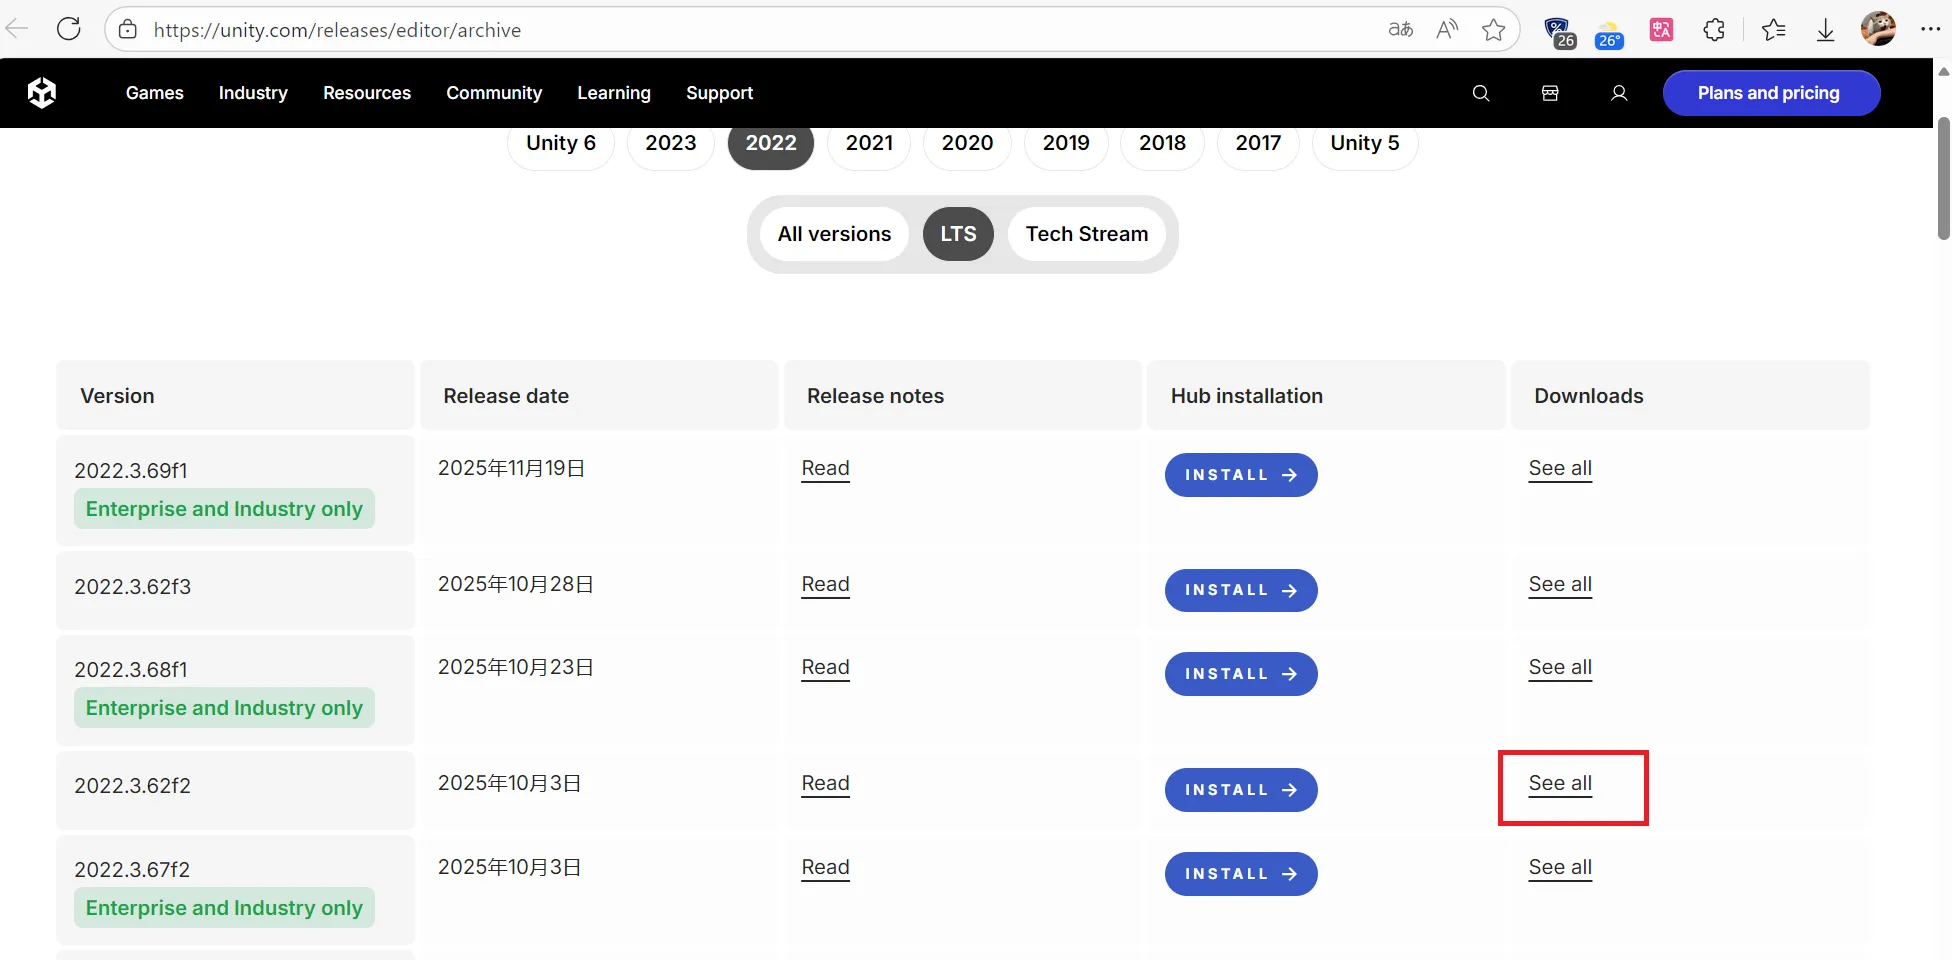Open the browser Downloads icon
This screenshot has width=1952, height=960.
point(1825,30)
